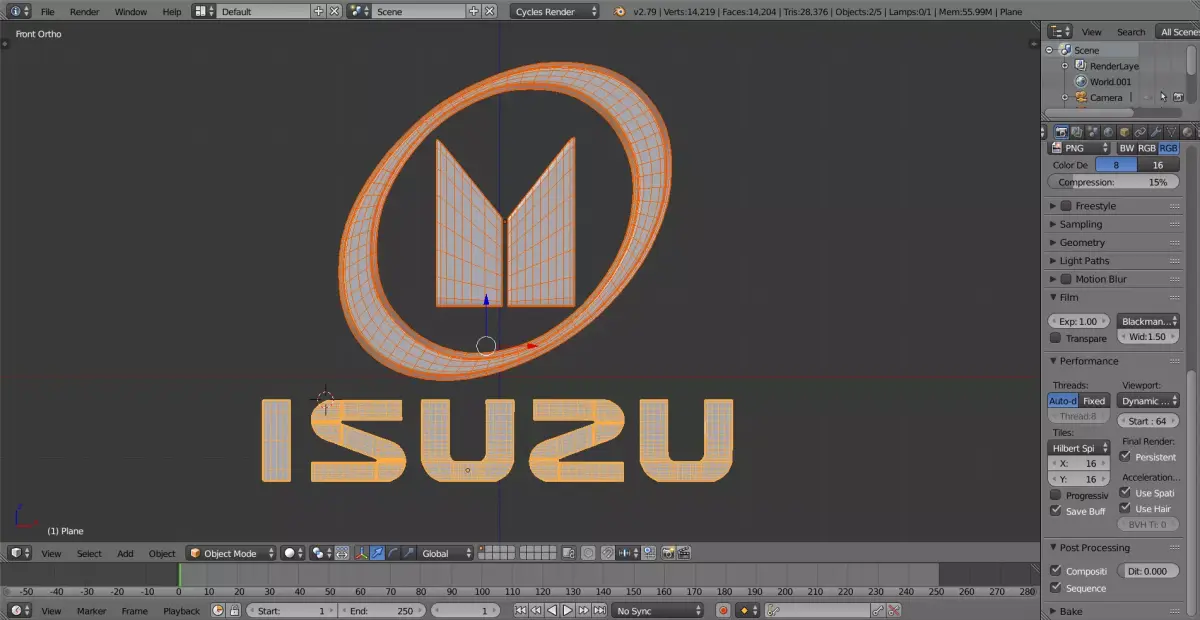Viewport: 1200px width, 620px height.
Task: Open the 3D view editor type selector
Action: coord(20,553)
